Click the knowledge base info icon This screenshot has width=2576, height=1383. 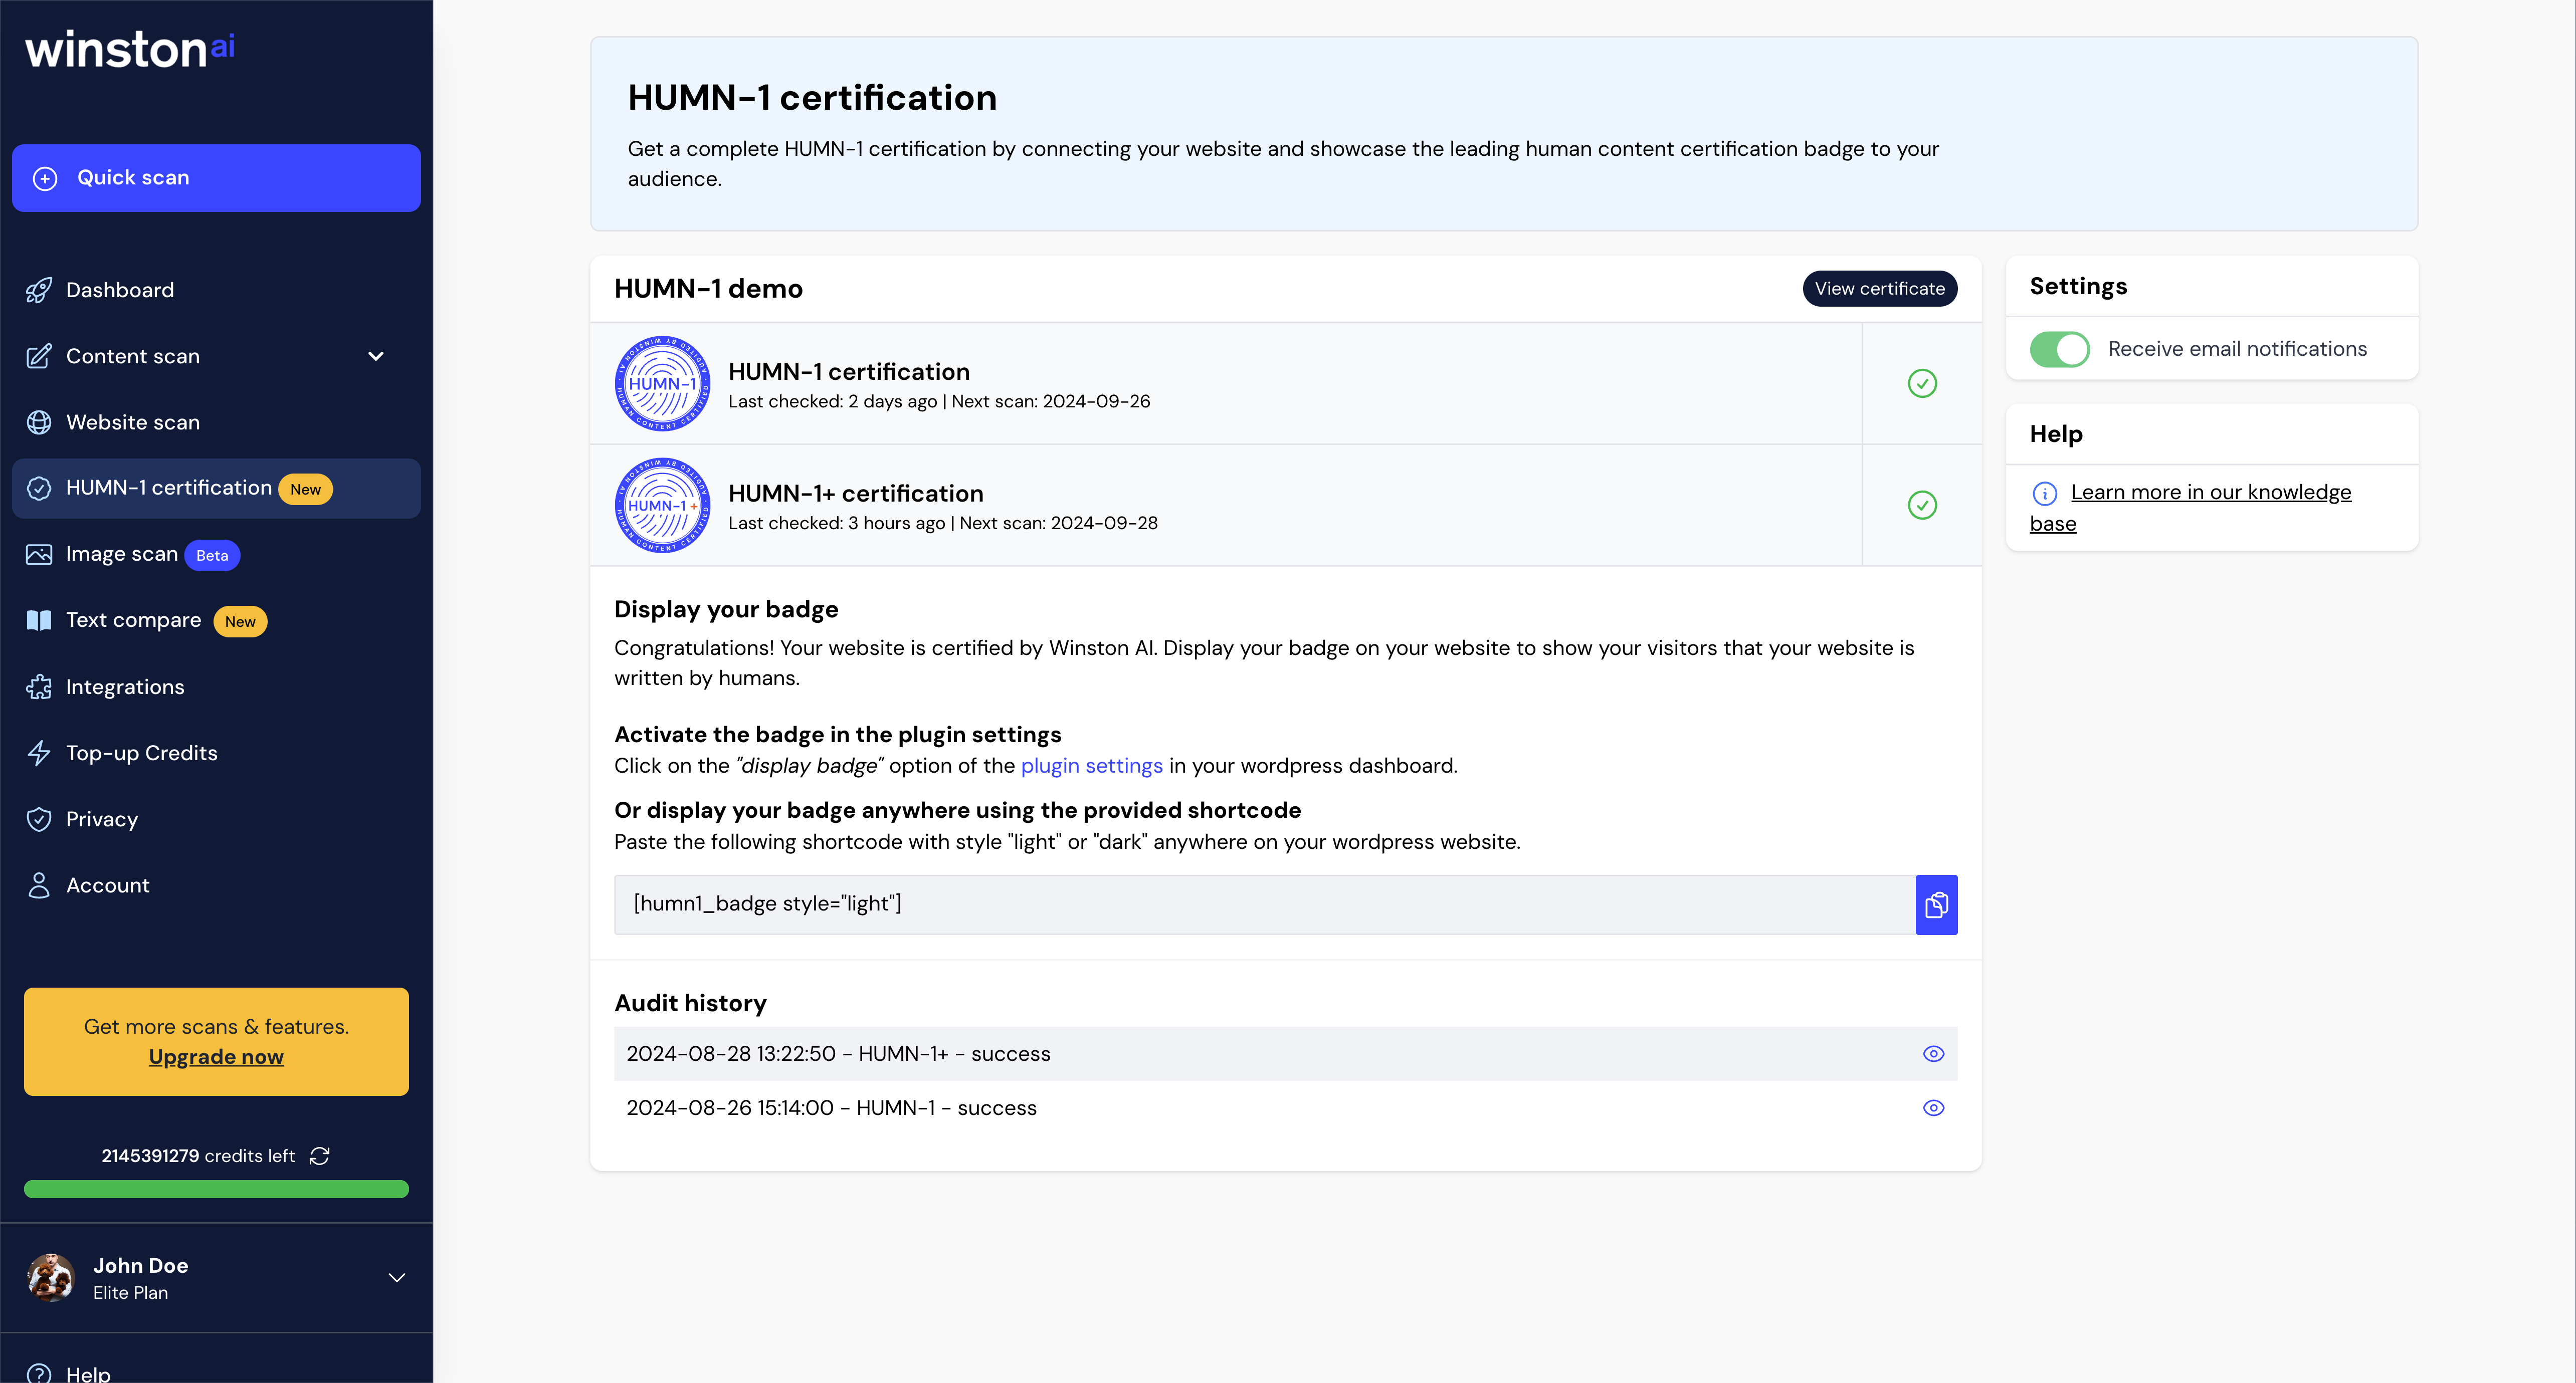click(x=2045, y=493)
